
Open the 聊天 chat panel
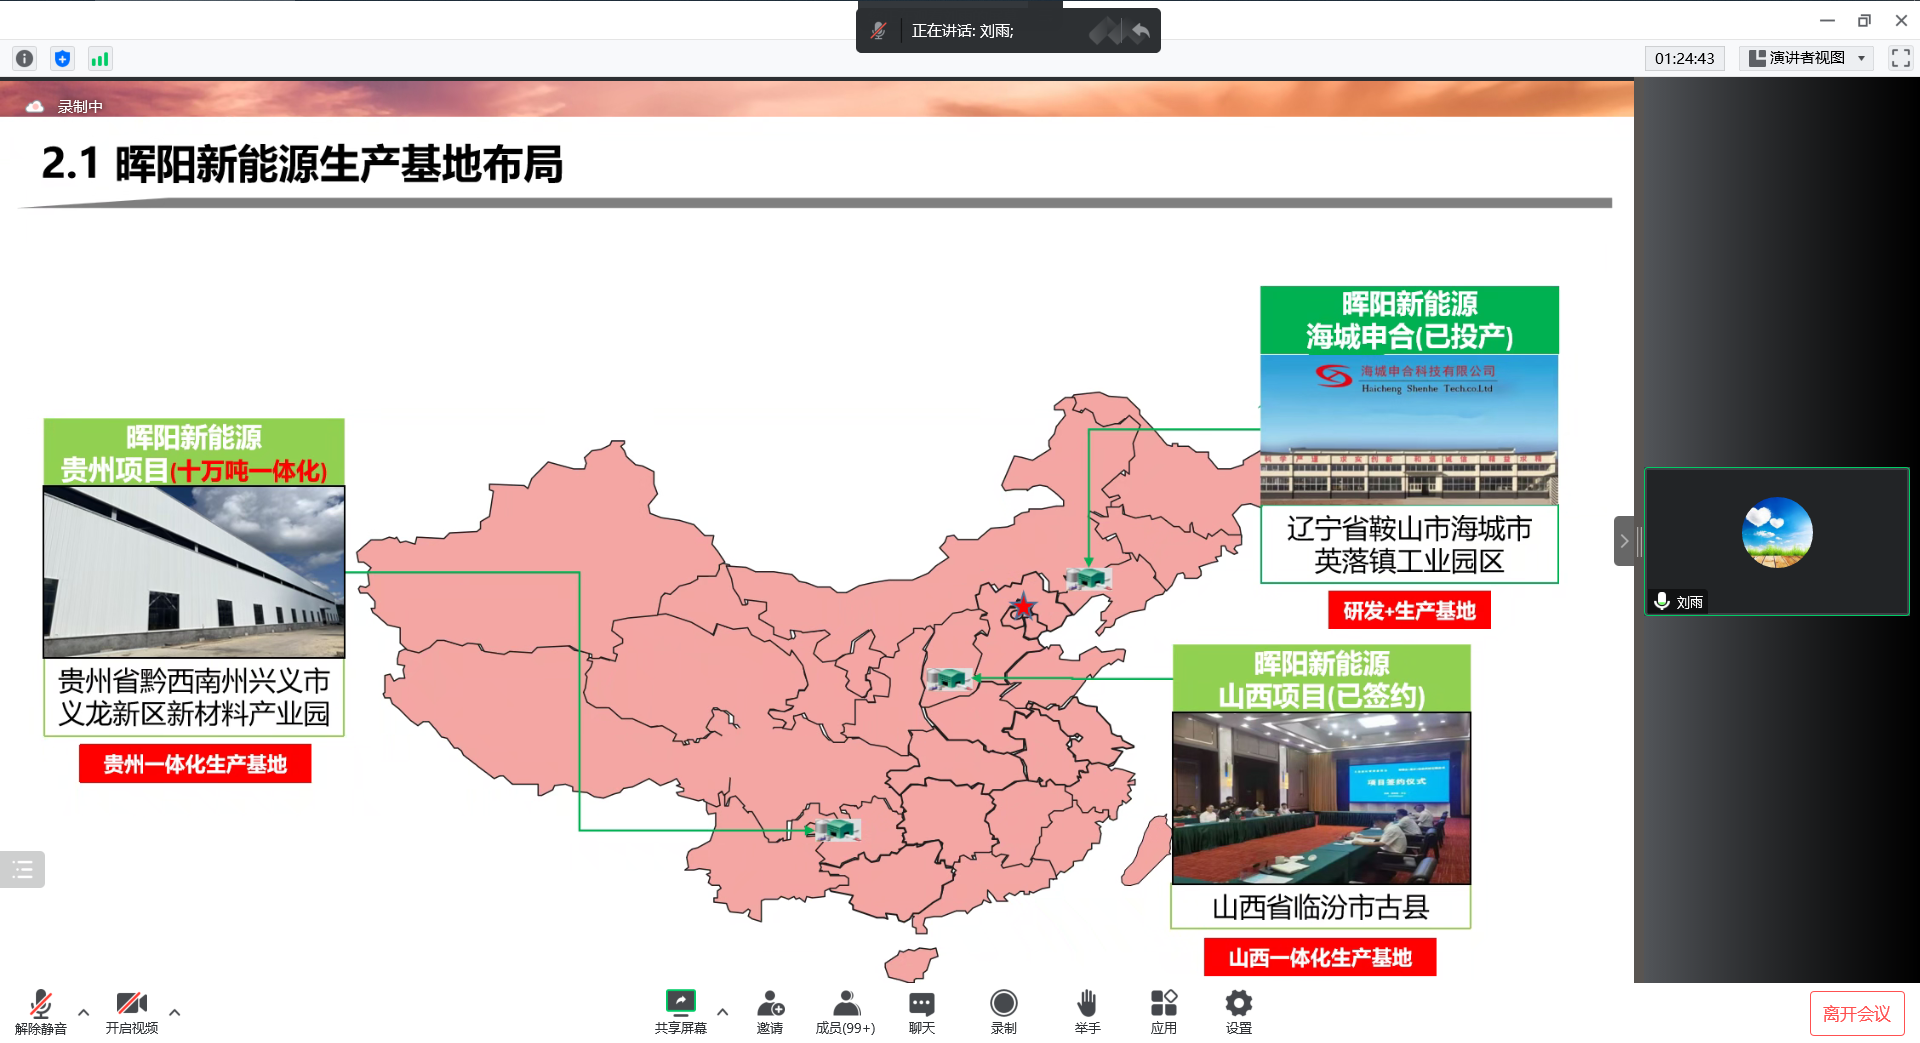pos(922,1012)
